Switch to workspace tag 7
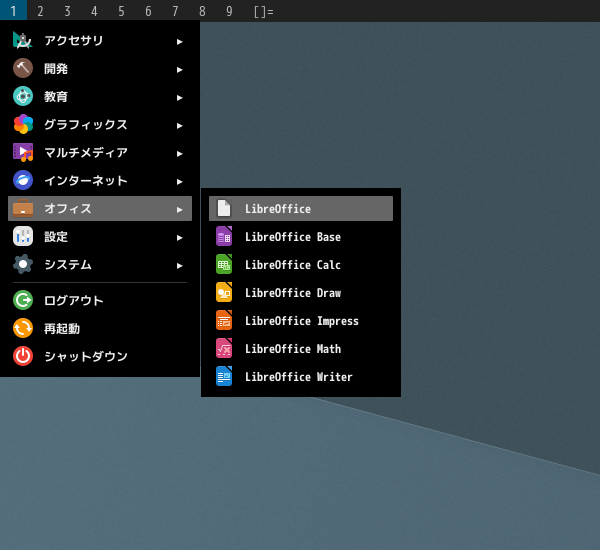This screenshot has height=550, width=600. tap(175, 11)
